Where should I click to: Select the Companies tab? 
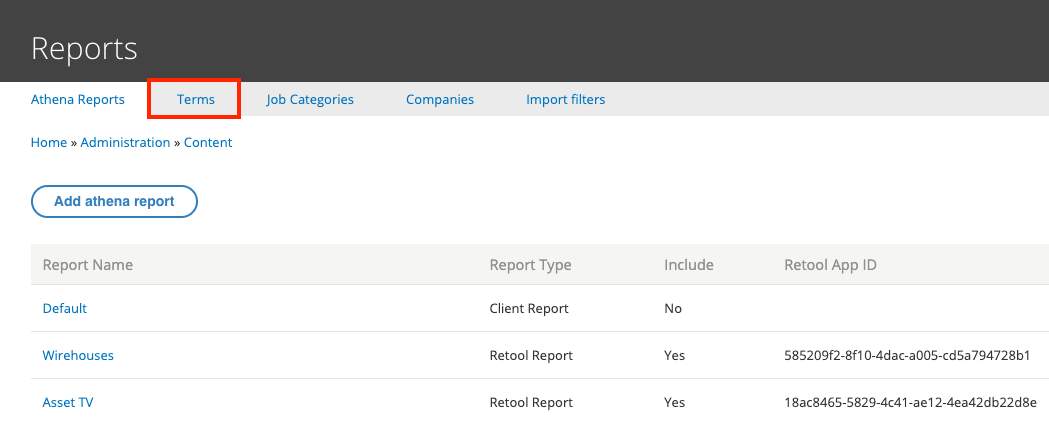[440, 100]
